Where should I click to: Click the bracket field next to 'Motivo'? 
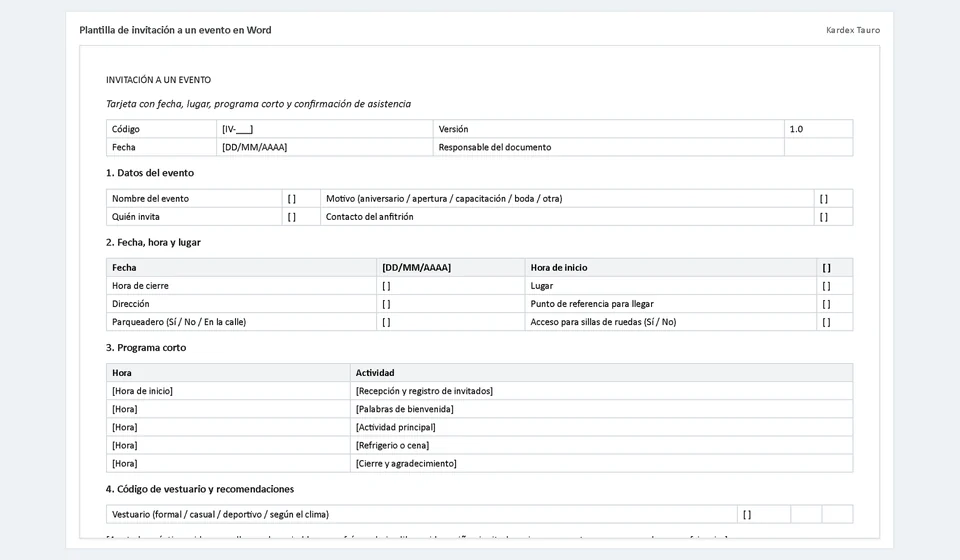point(833,199)
